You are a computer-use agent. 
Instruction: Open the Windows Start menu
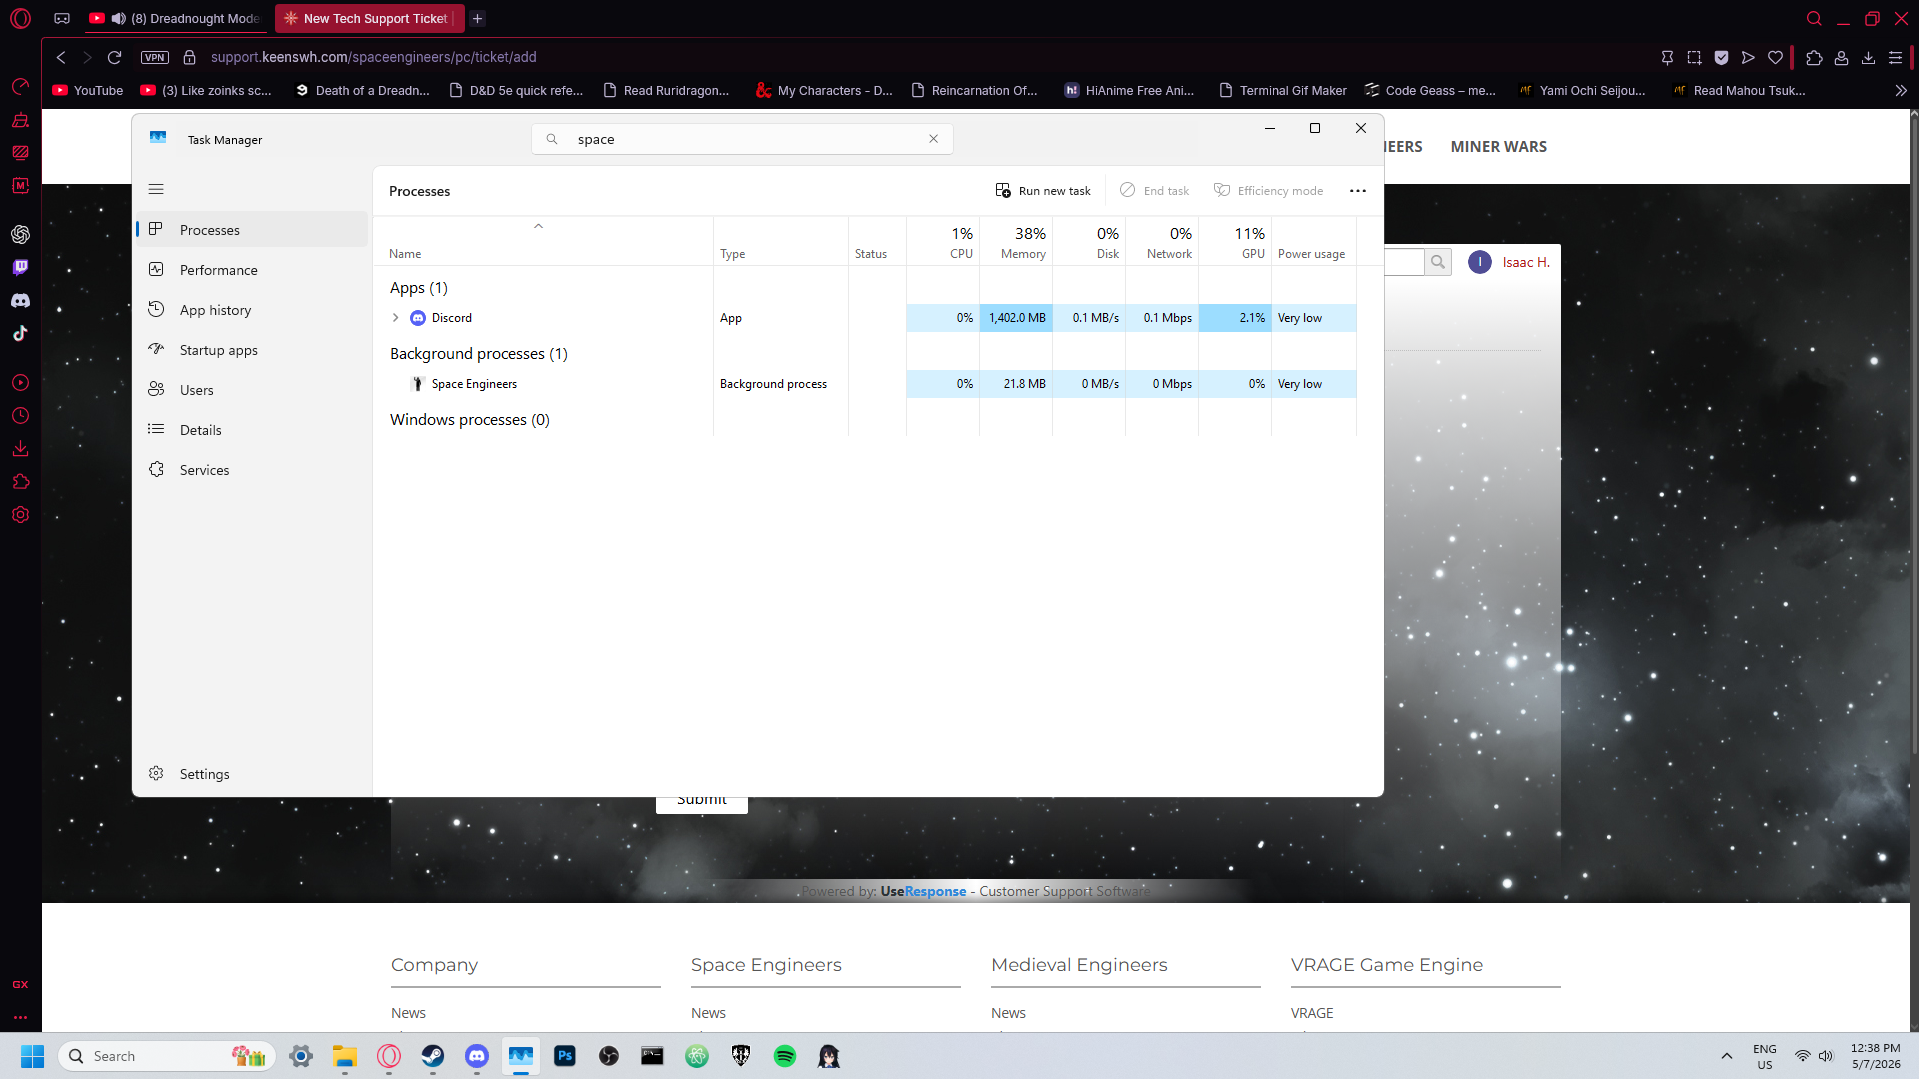click(x=32, y=1056)
